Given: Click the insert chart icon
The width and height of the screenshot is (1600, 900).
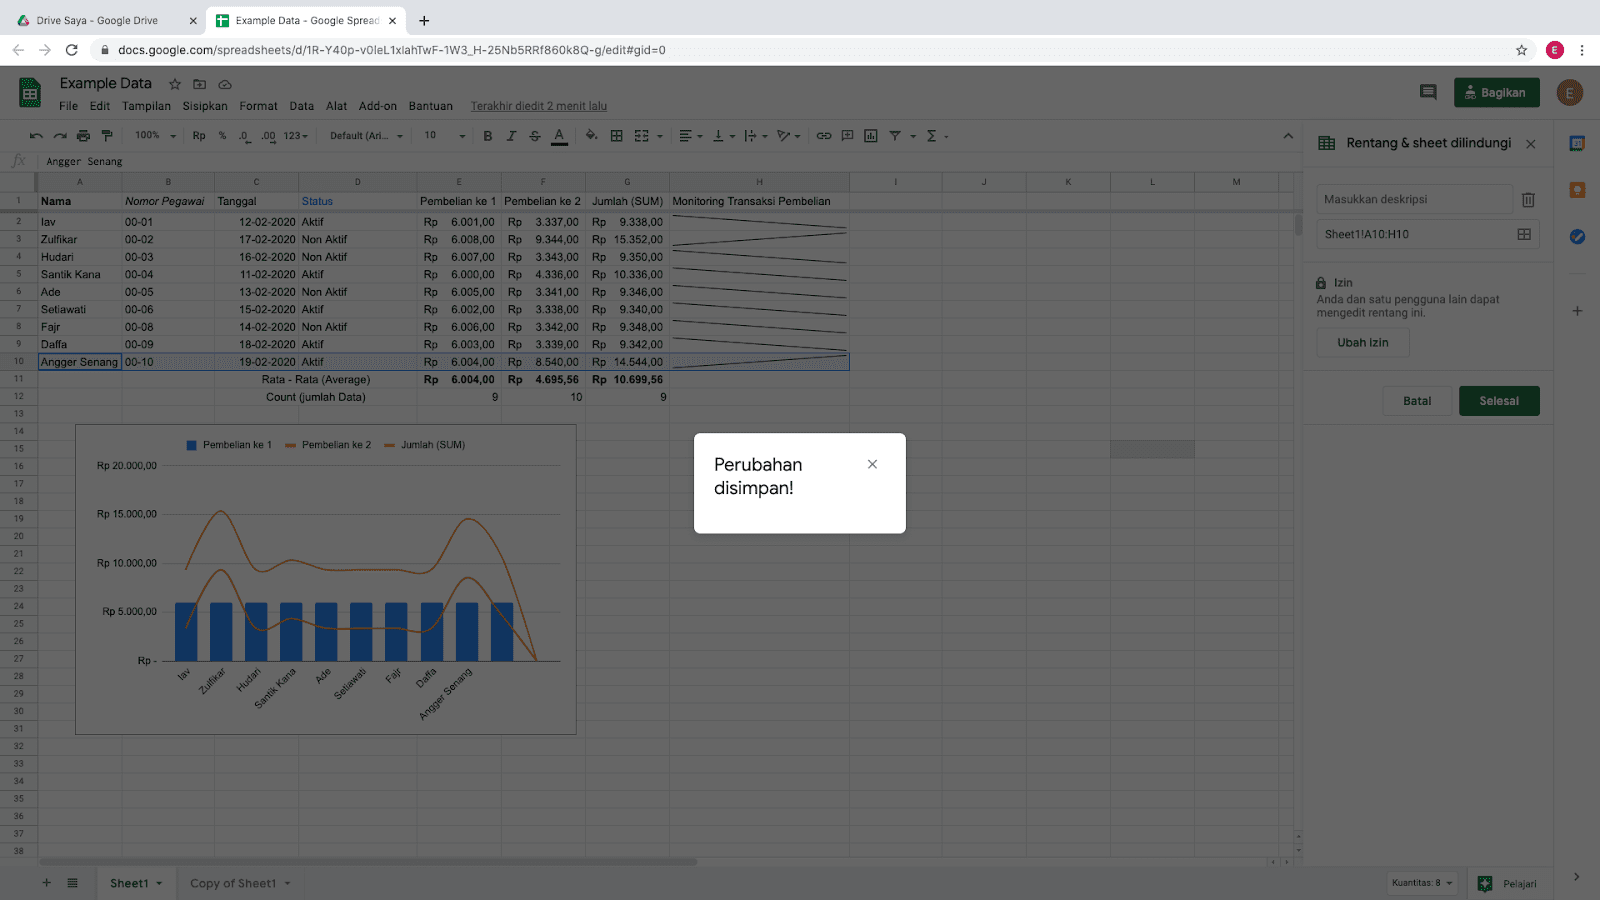Looking at the screenshot, I should pos(871,136).
